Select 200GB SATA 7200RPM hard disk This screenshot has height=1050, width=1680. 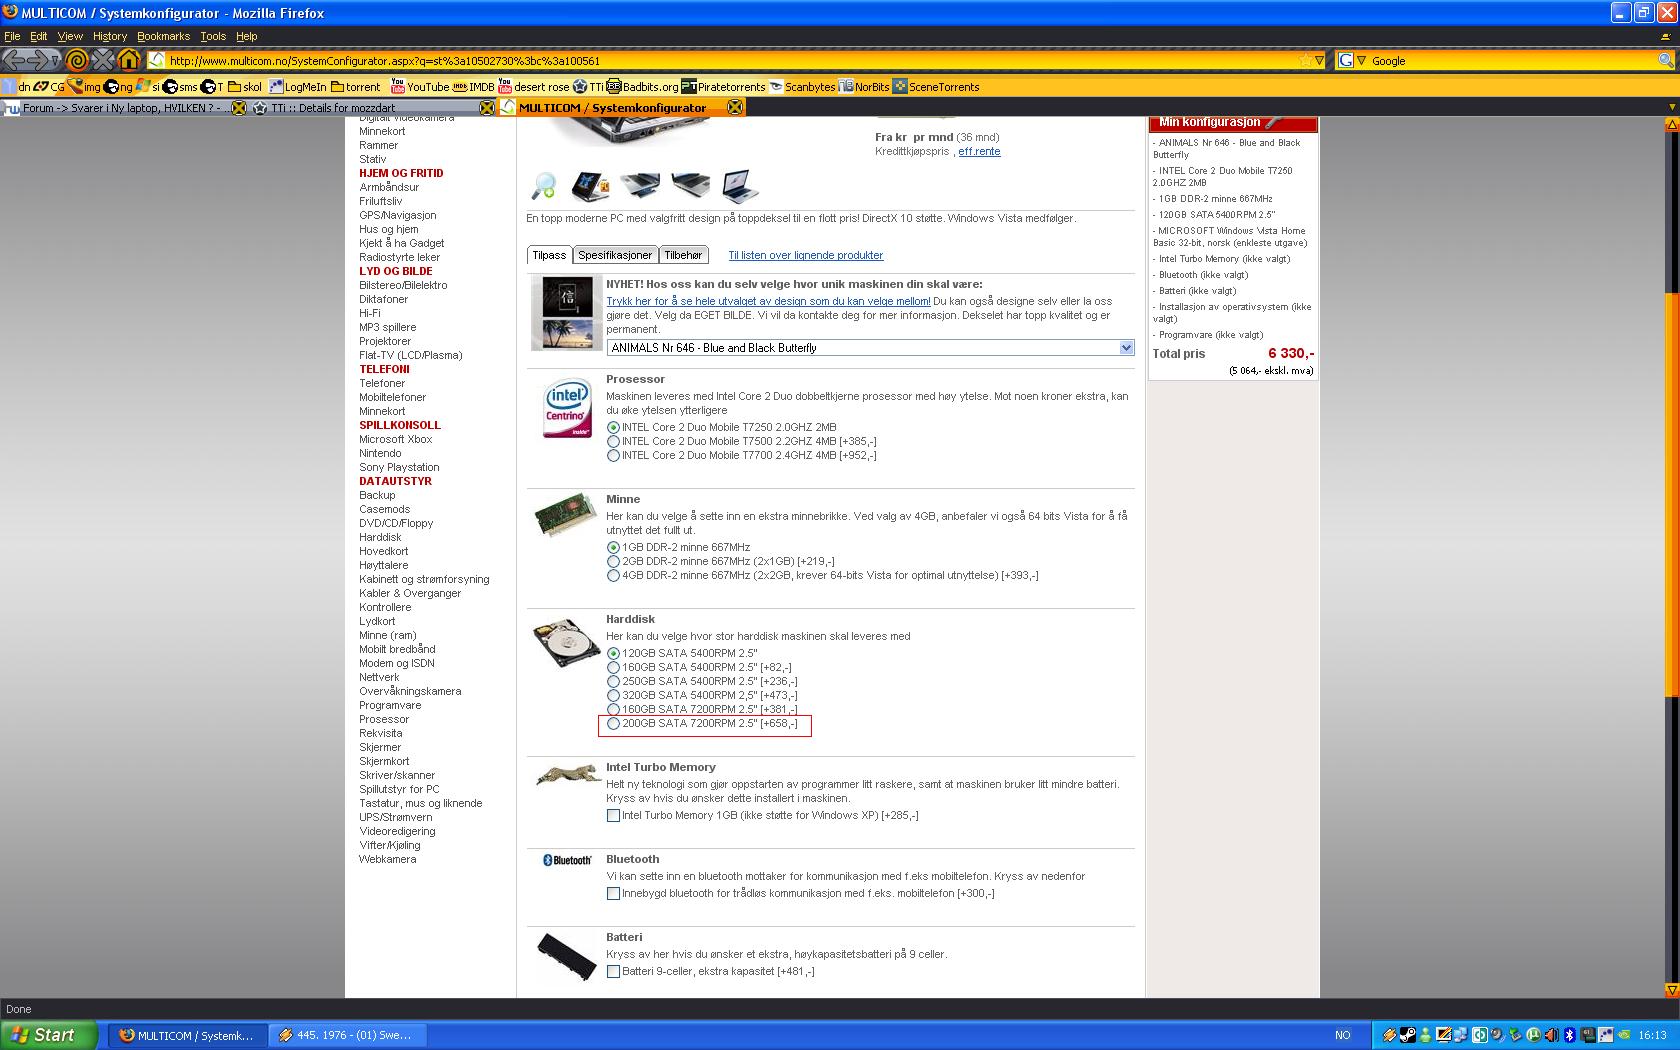pyautogui.click(x=613, y=723)
